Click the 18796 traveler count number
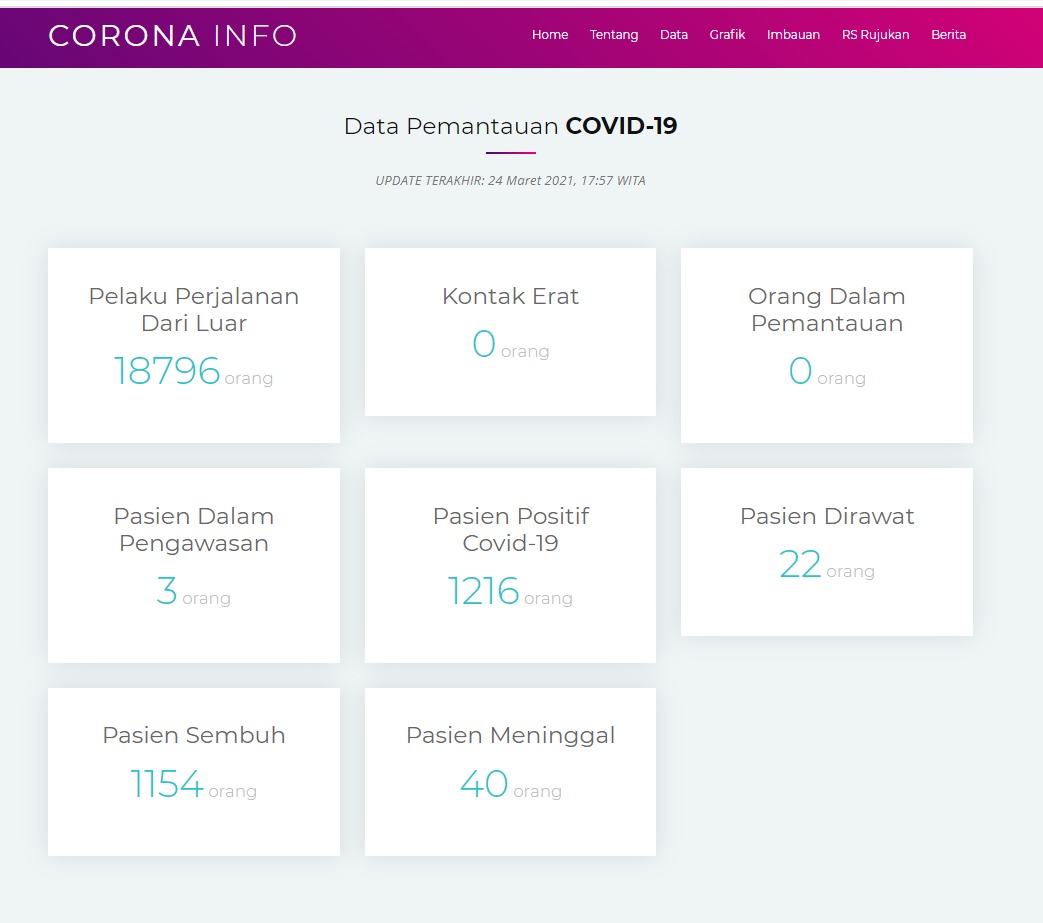This screenshot has height=923, width=1043. 166,371
